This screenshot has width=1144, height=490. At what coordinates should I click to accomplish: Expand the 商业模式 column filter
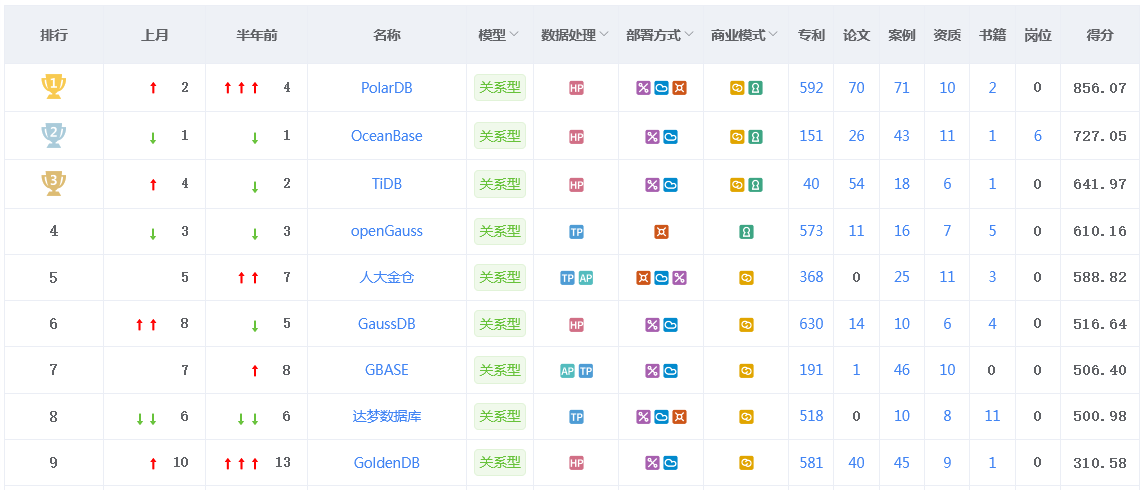(x=773, y=35)
